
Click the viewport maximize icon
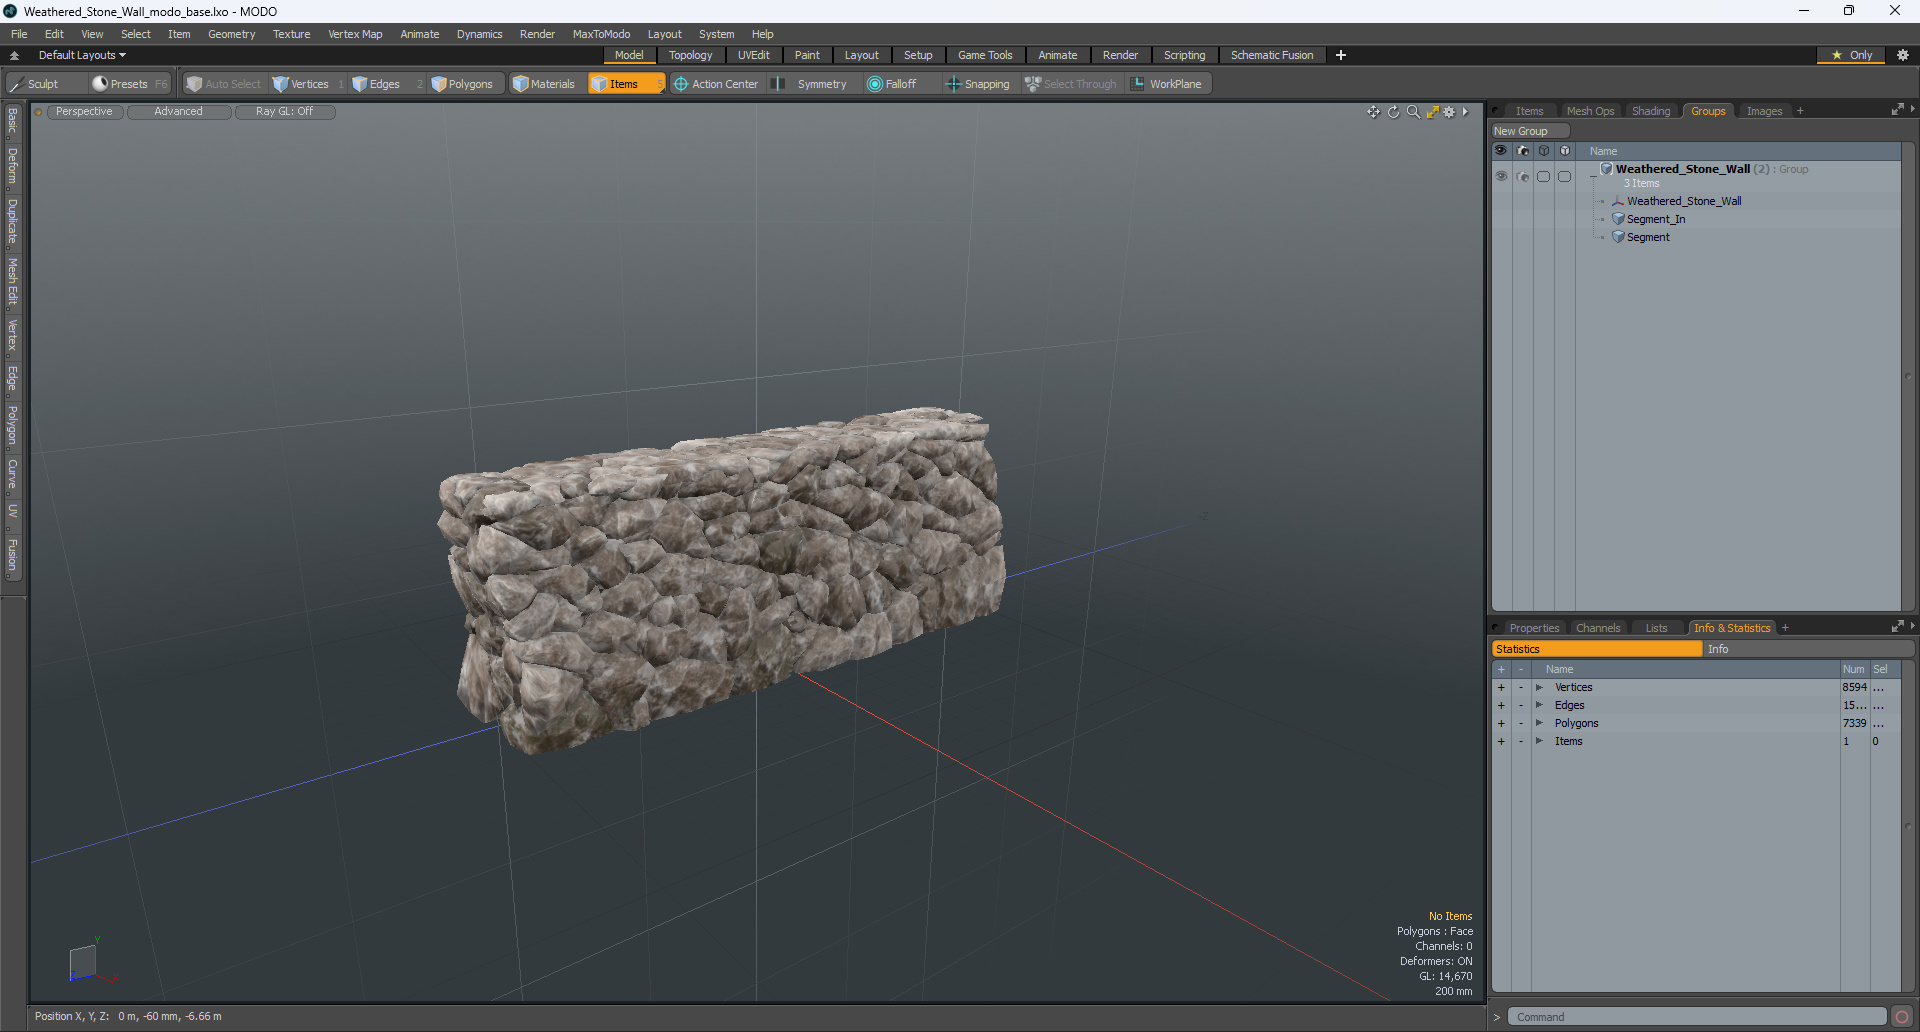(x=1432, y=112)
